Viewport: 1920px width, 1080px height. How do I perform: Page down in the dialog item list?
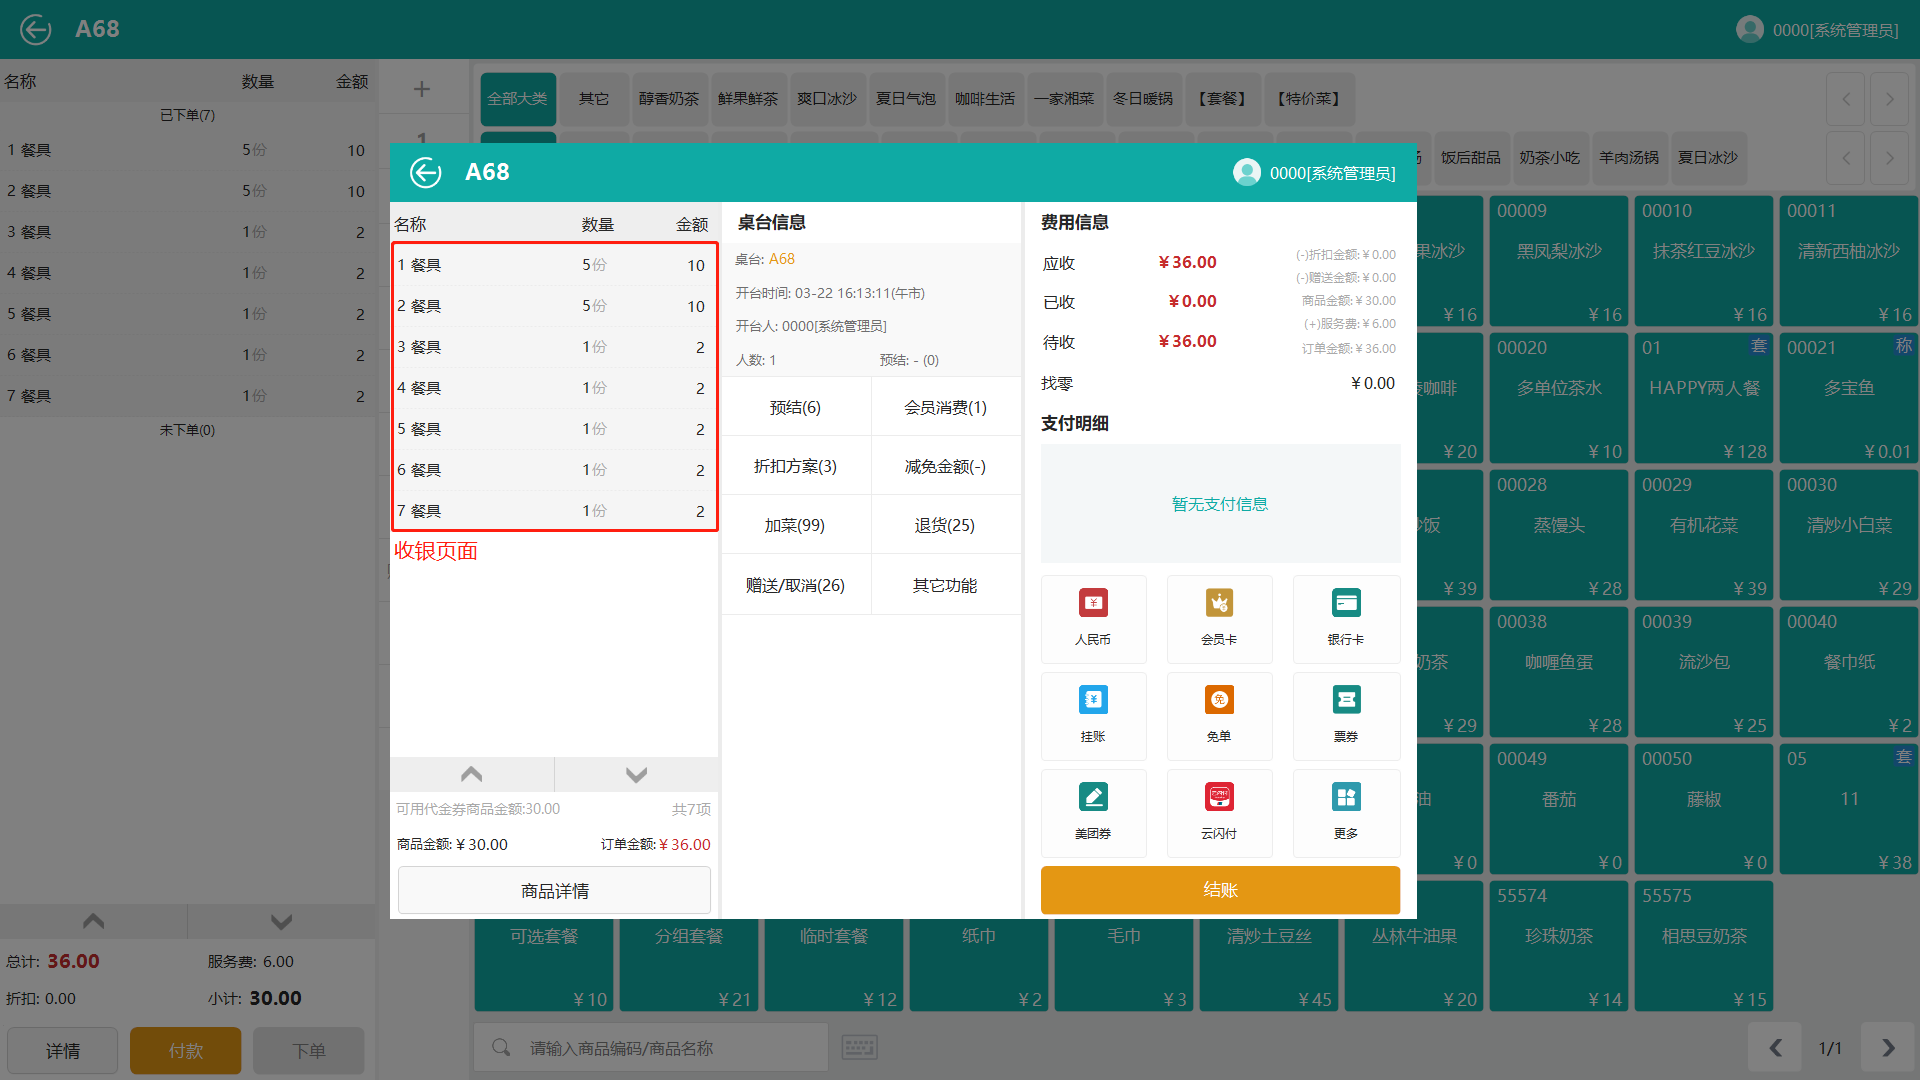click(x=636, y=774)
